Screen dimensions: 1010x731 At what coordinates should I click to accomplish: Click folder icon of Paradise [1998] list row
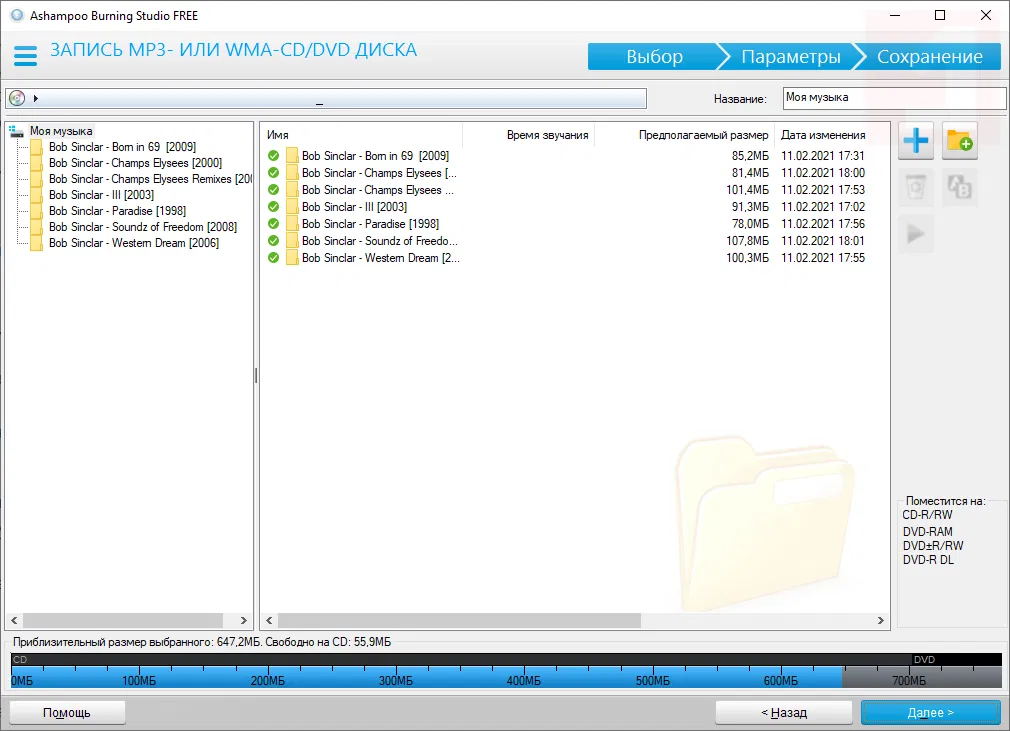point(292,223)
